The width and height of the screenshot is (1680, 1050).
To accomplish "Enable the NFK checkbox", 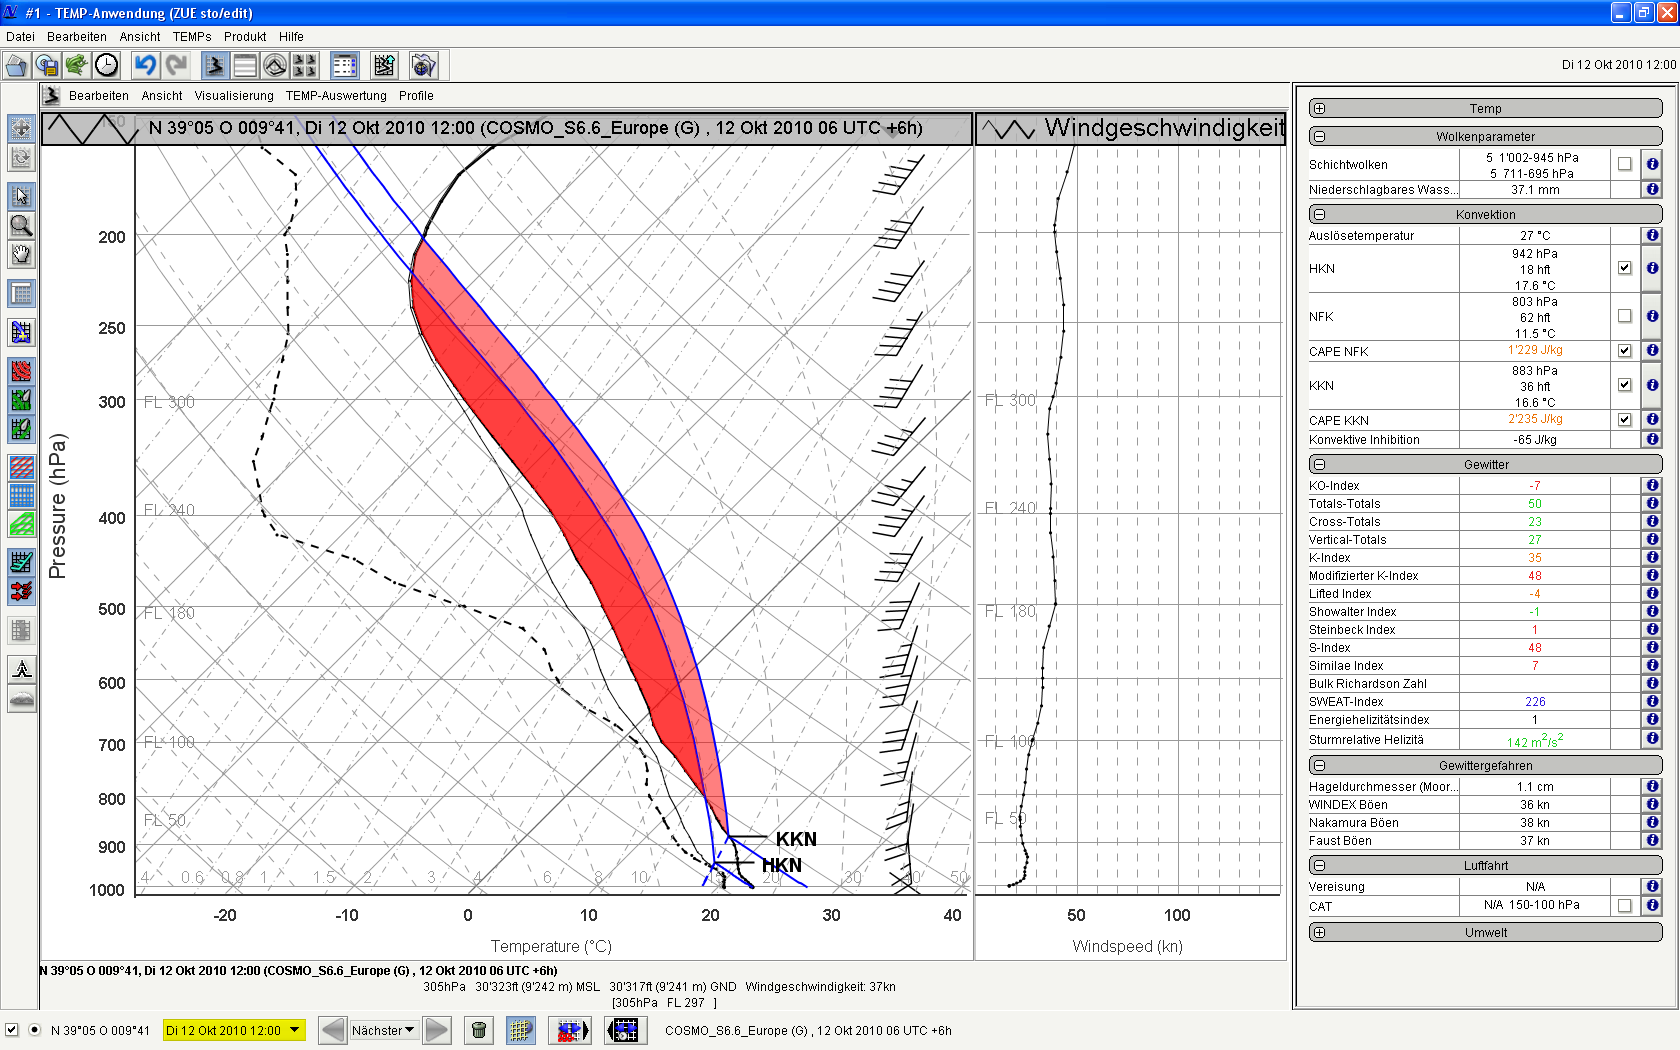I will point(1624,316).
